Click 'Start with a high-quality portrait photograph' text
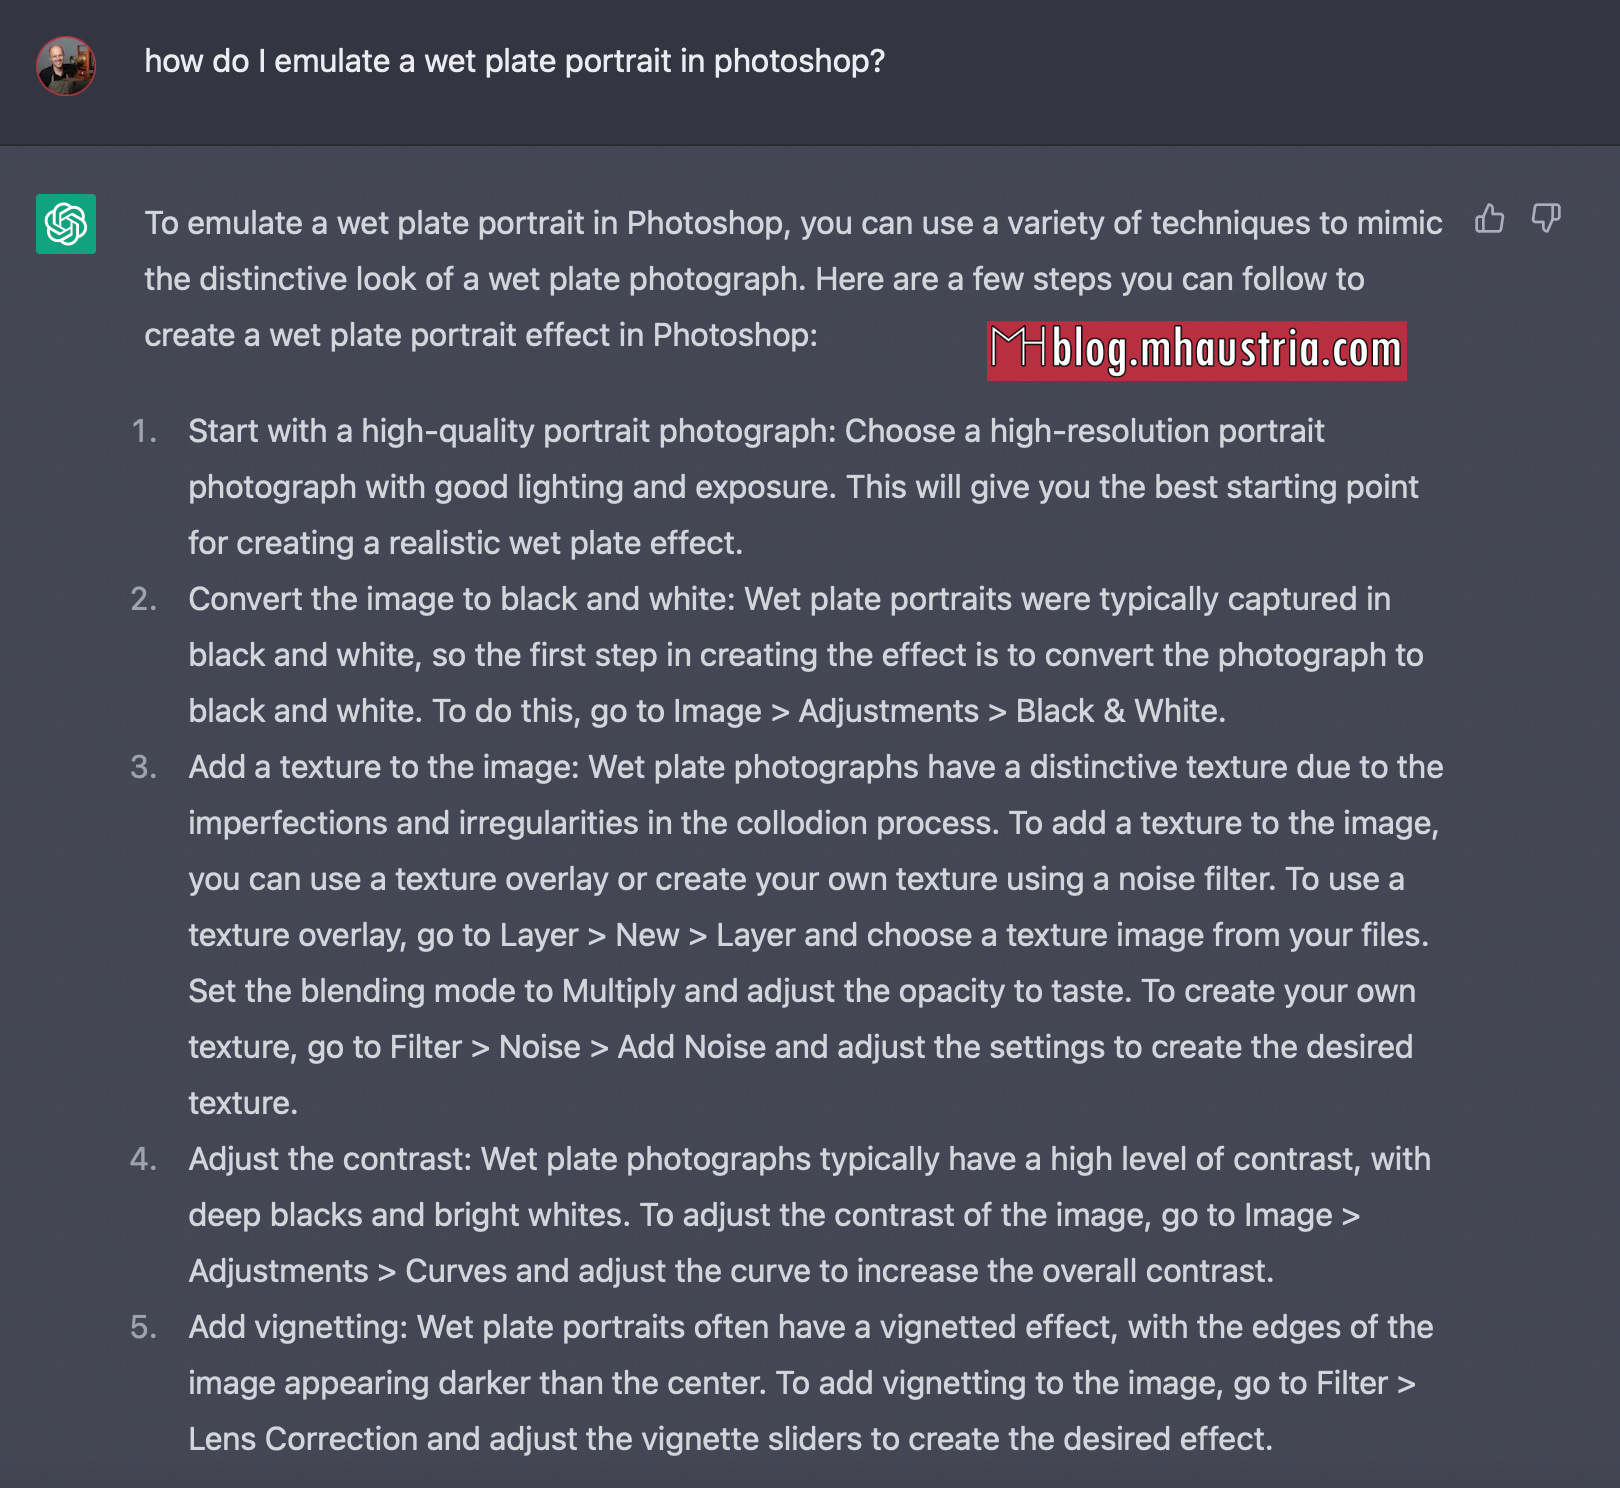Viewport: 1620px width, 1488px height. coord(510,431)
